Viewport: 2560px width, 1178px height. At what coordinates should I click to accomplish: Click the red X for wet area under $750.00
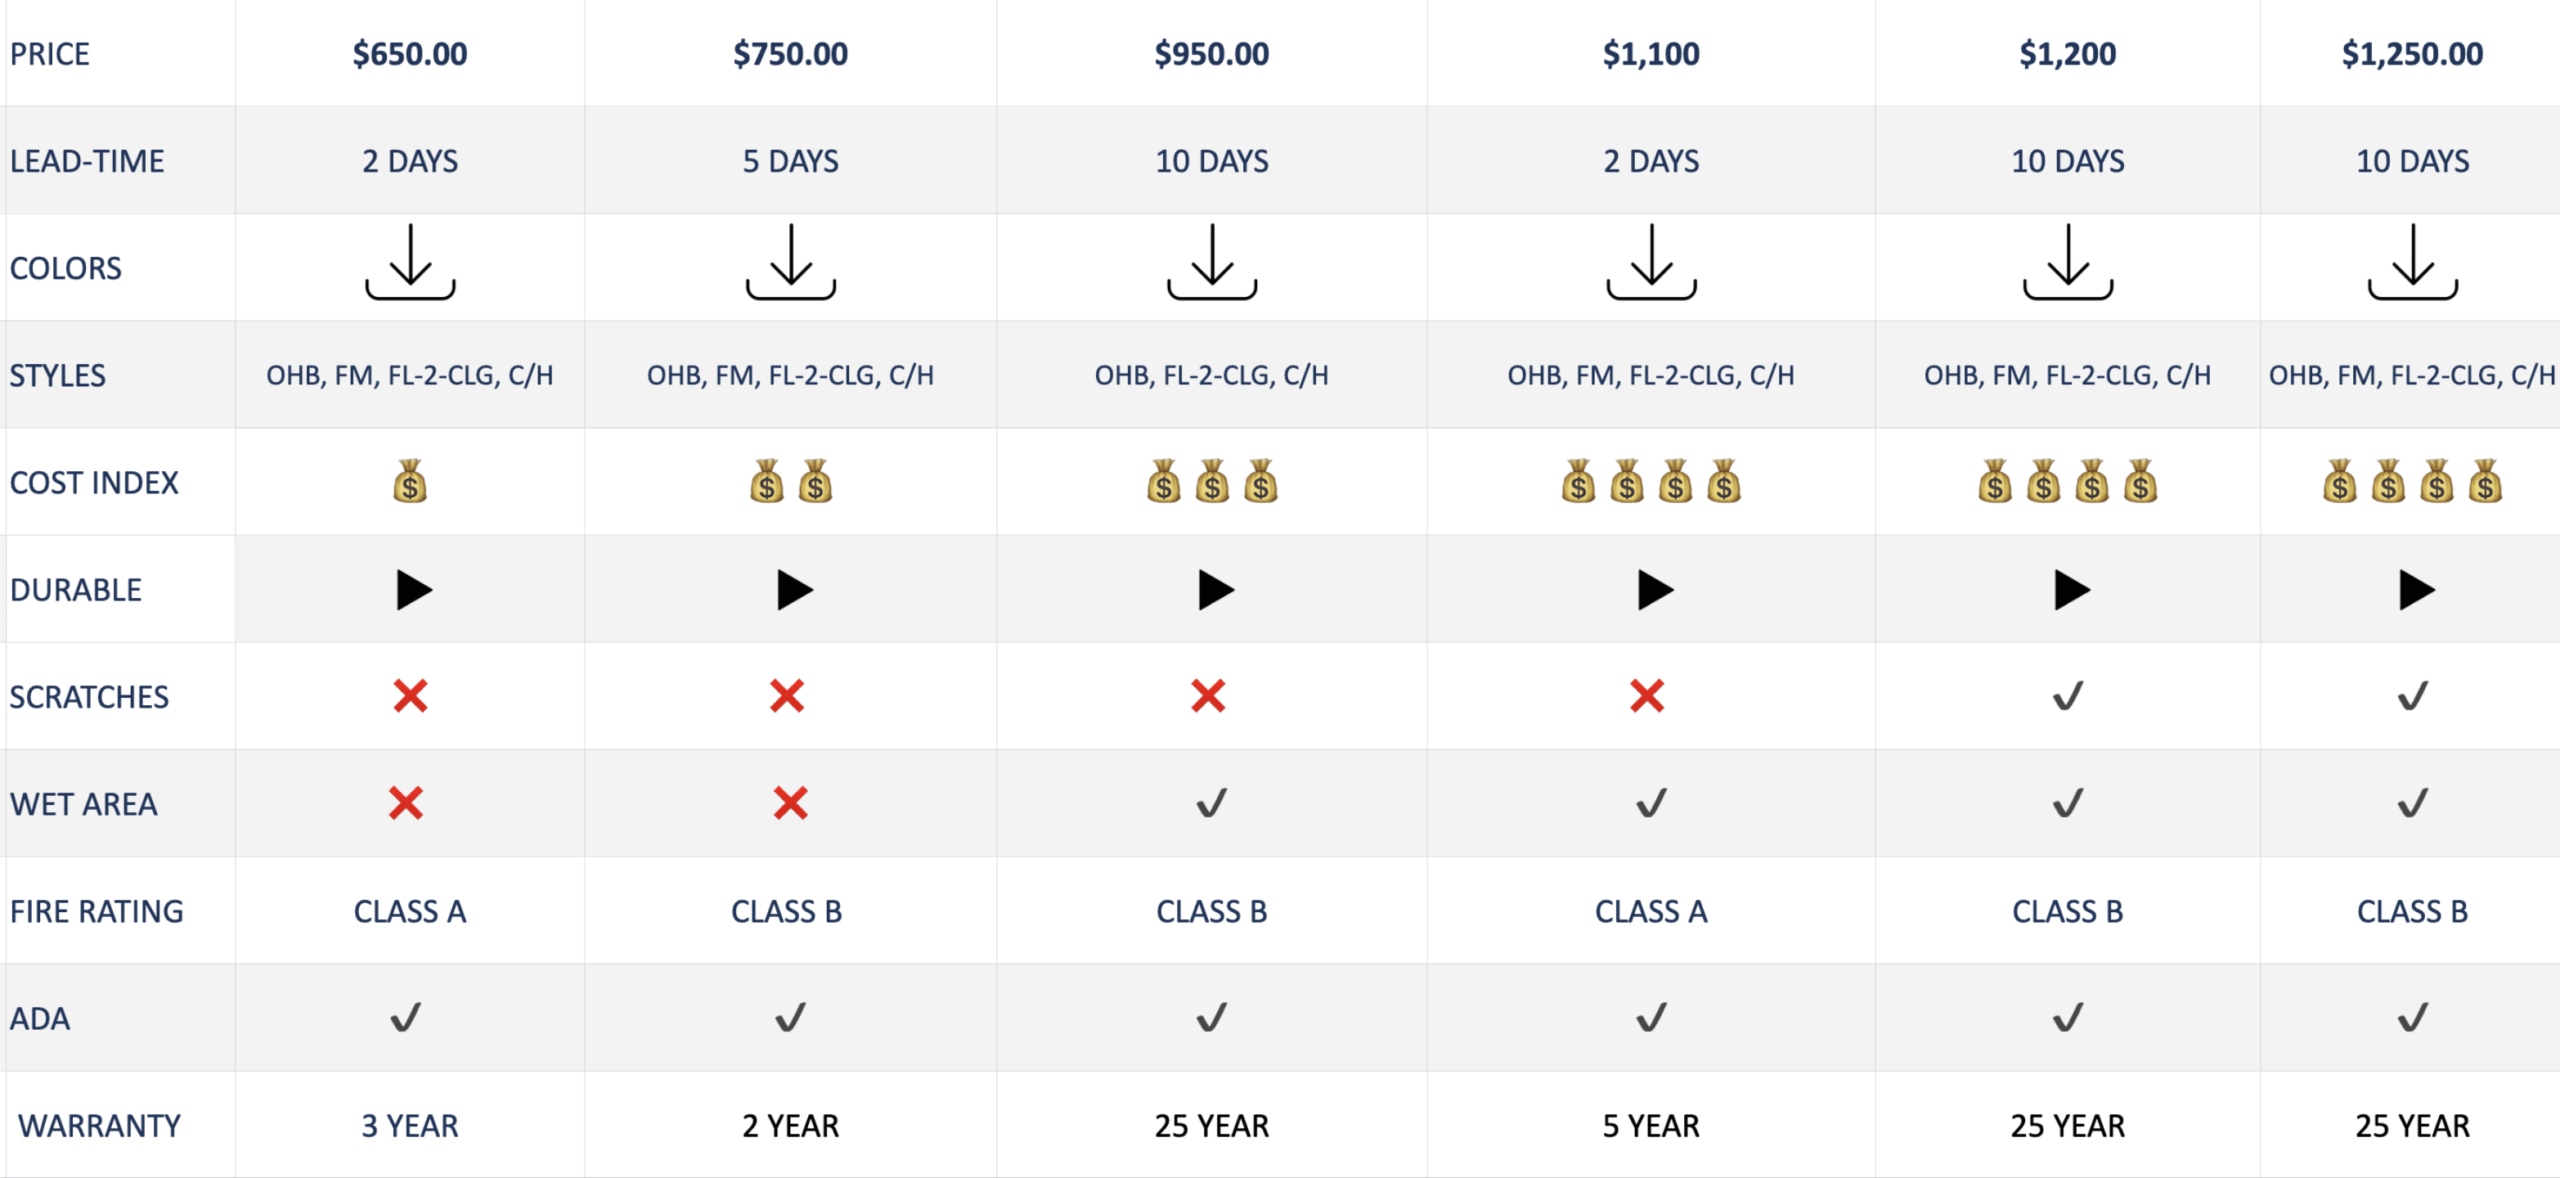click(x=790, y=803)
